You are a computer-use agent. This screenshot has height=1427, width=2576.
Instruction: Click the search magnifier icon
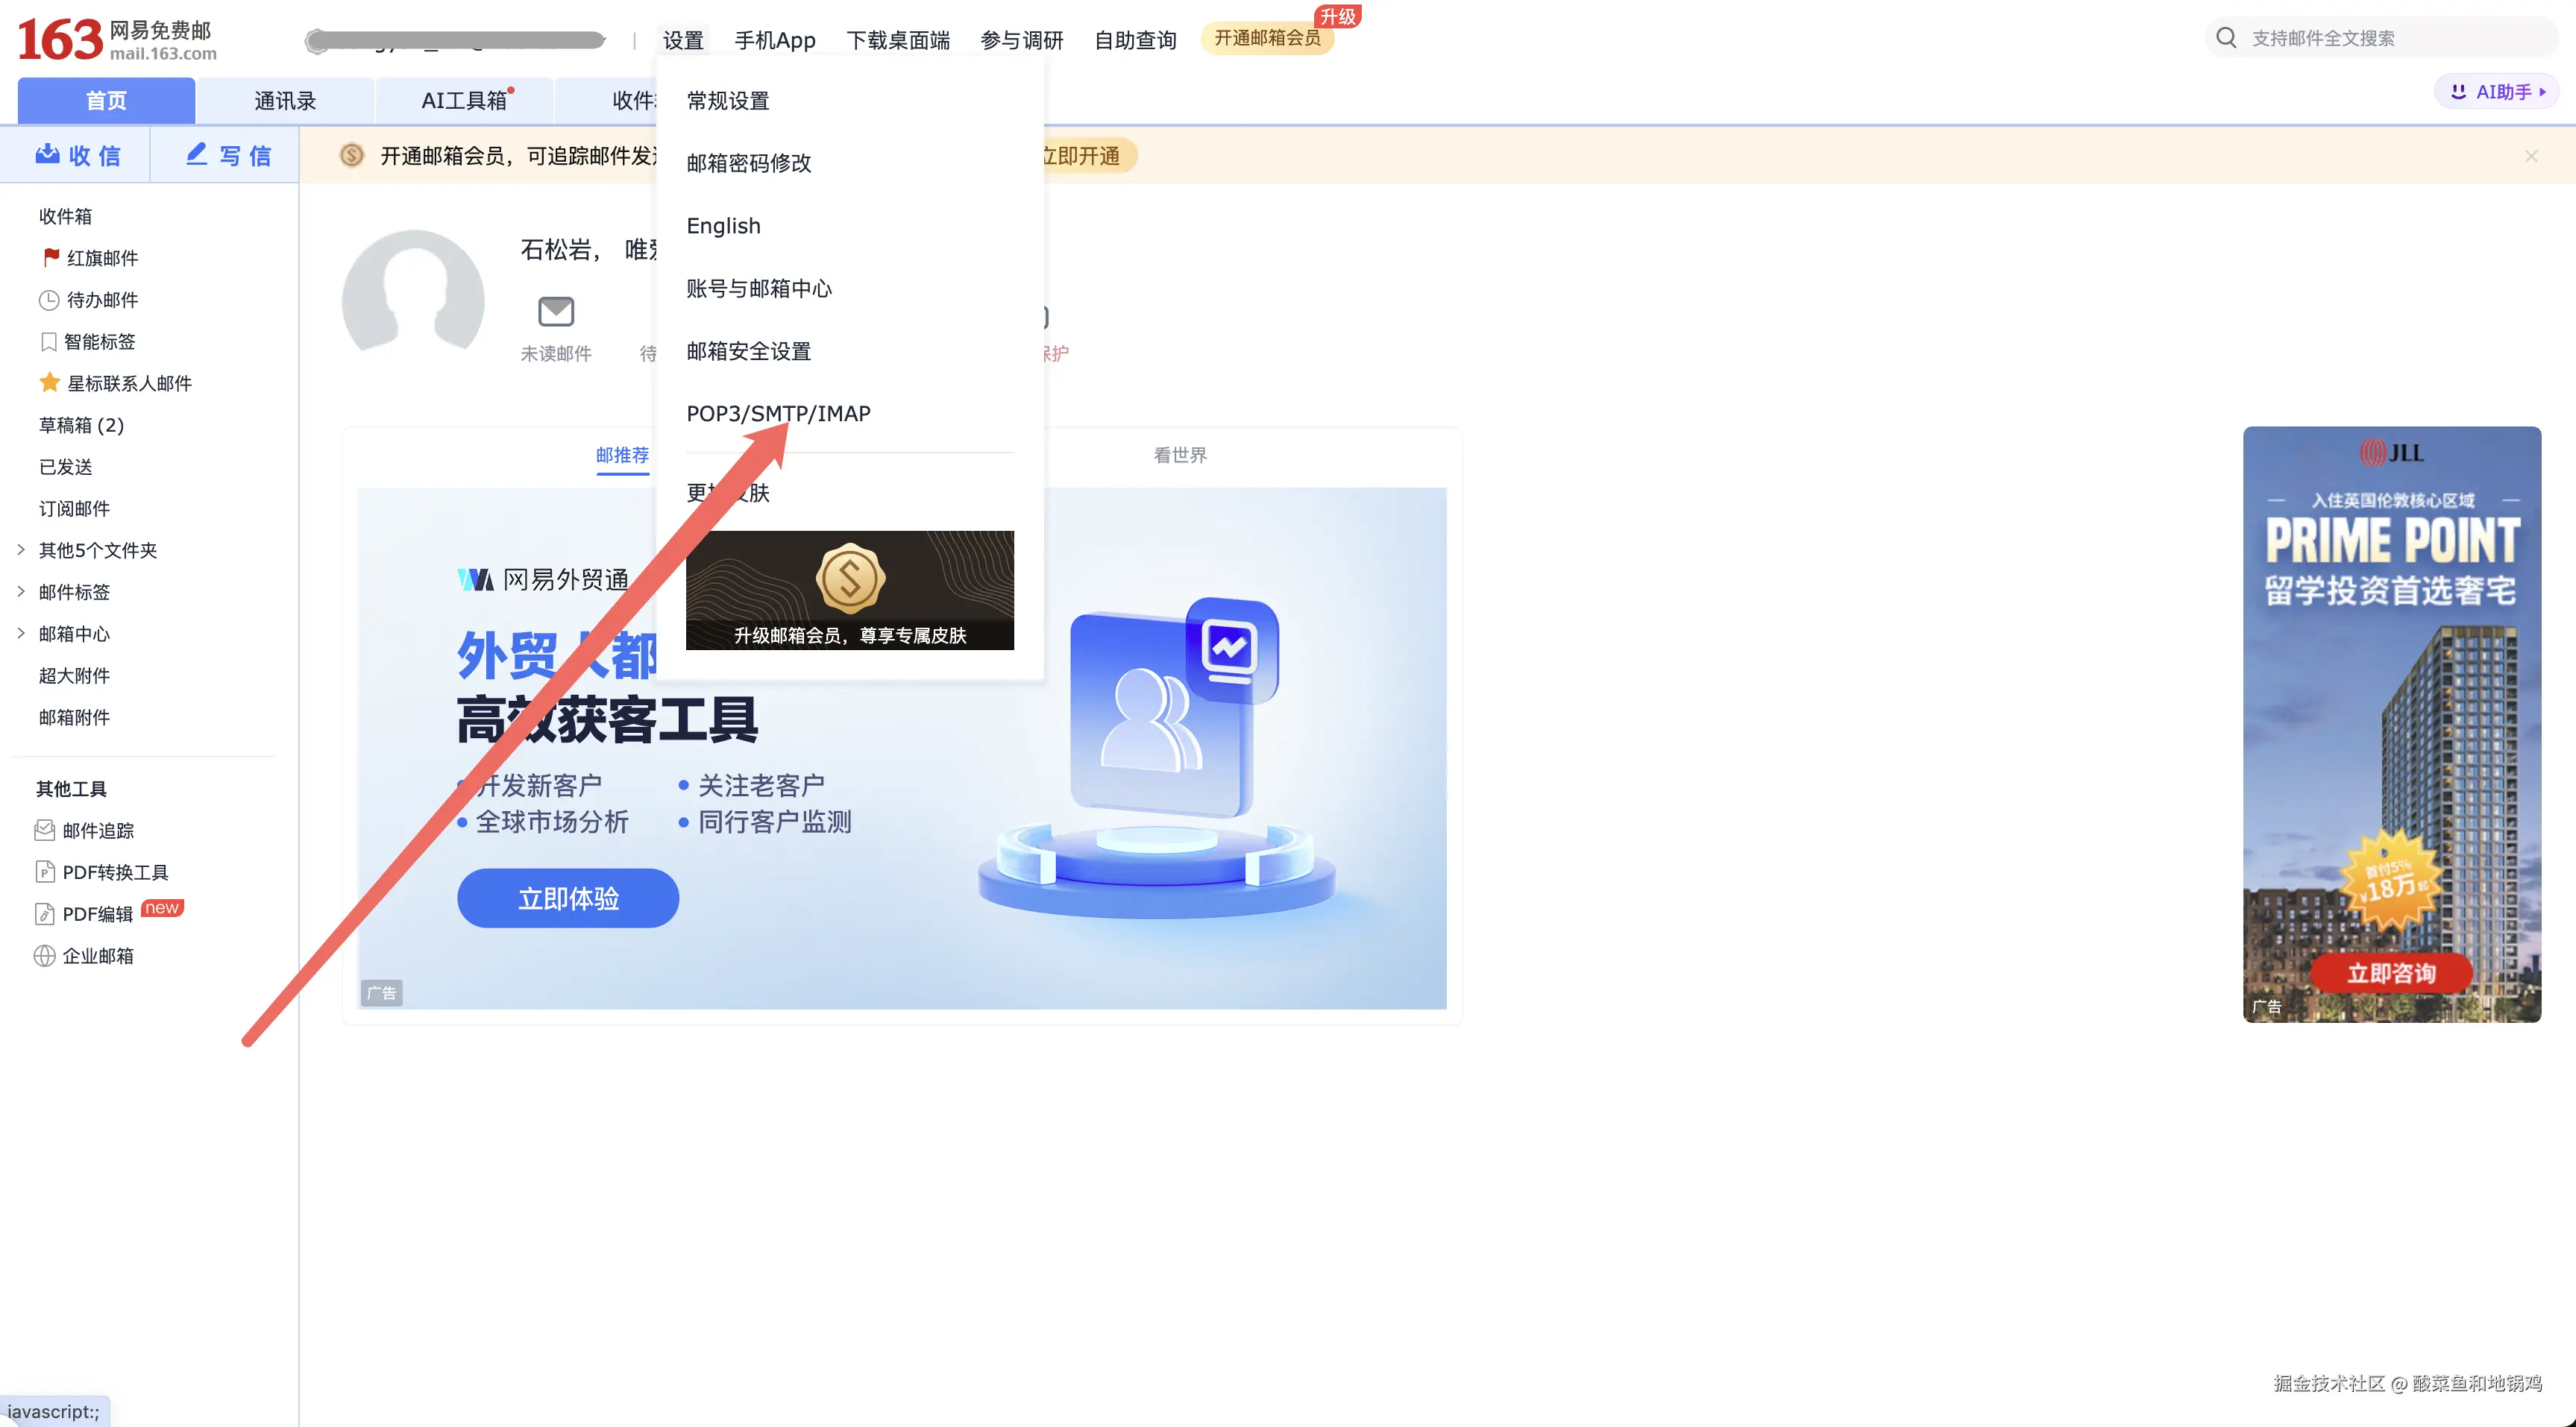[2226, 38]
